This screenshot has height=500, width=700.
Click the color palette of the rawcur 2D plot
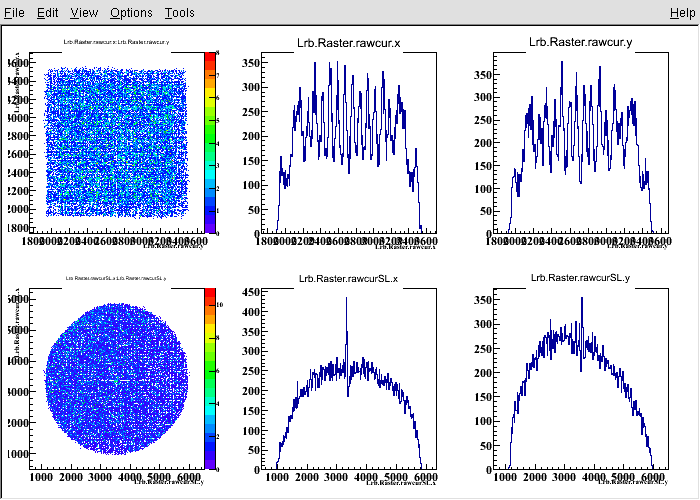(x=210, y=143)
